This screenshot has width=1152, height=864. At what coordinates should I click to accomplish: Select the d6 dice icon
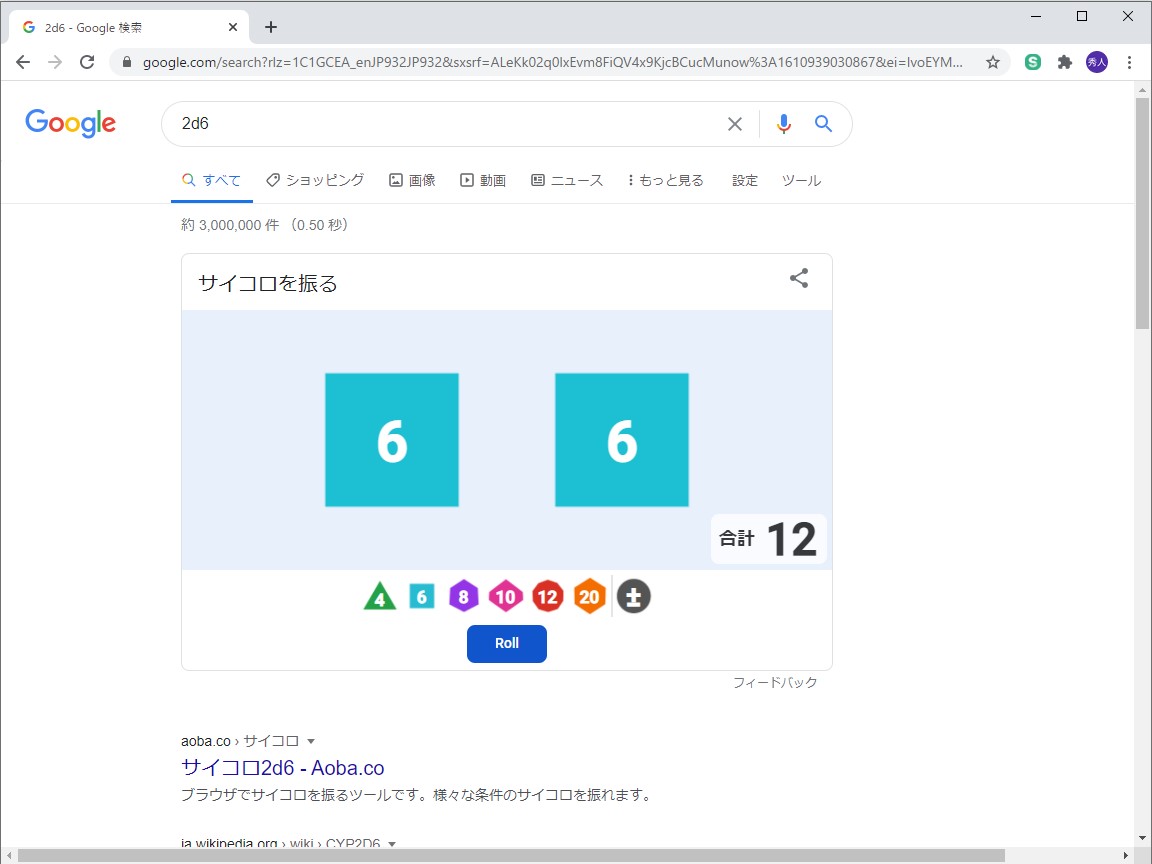pos(421,596)
